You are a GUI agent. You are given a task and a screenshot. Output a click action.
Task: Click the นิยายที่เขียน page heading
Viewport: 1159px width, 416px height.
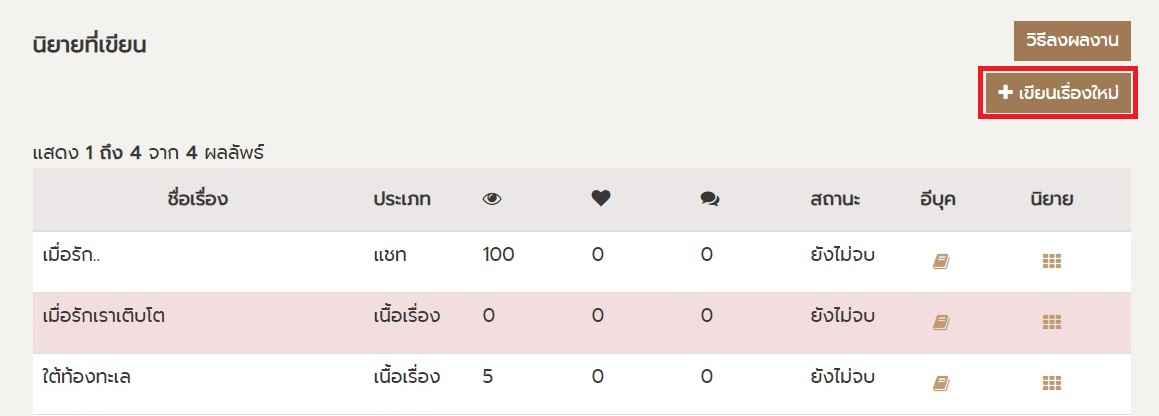click(x=90, y=44)
